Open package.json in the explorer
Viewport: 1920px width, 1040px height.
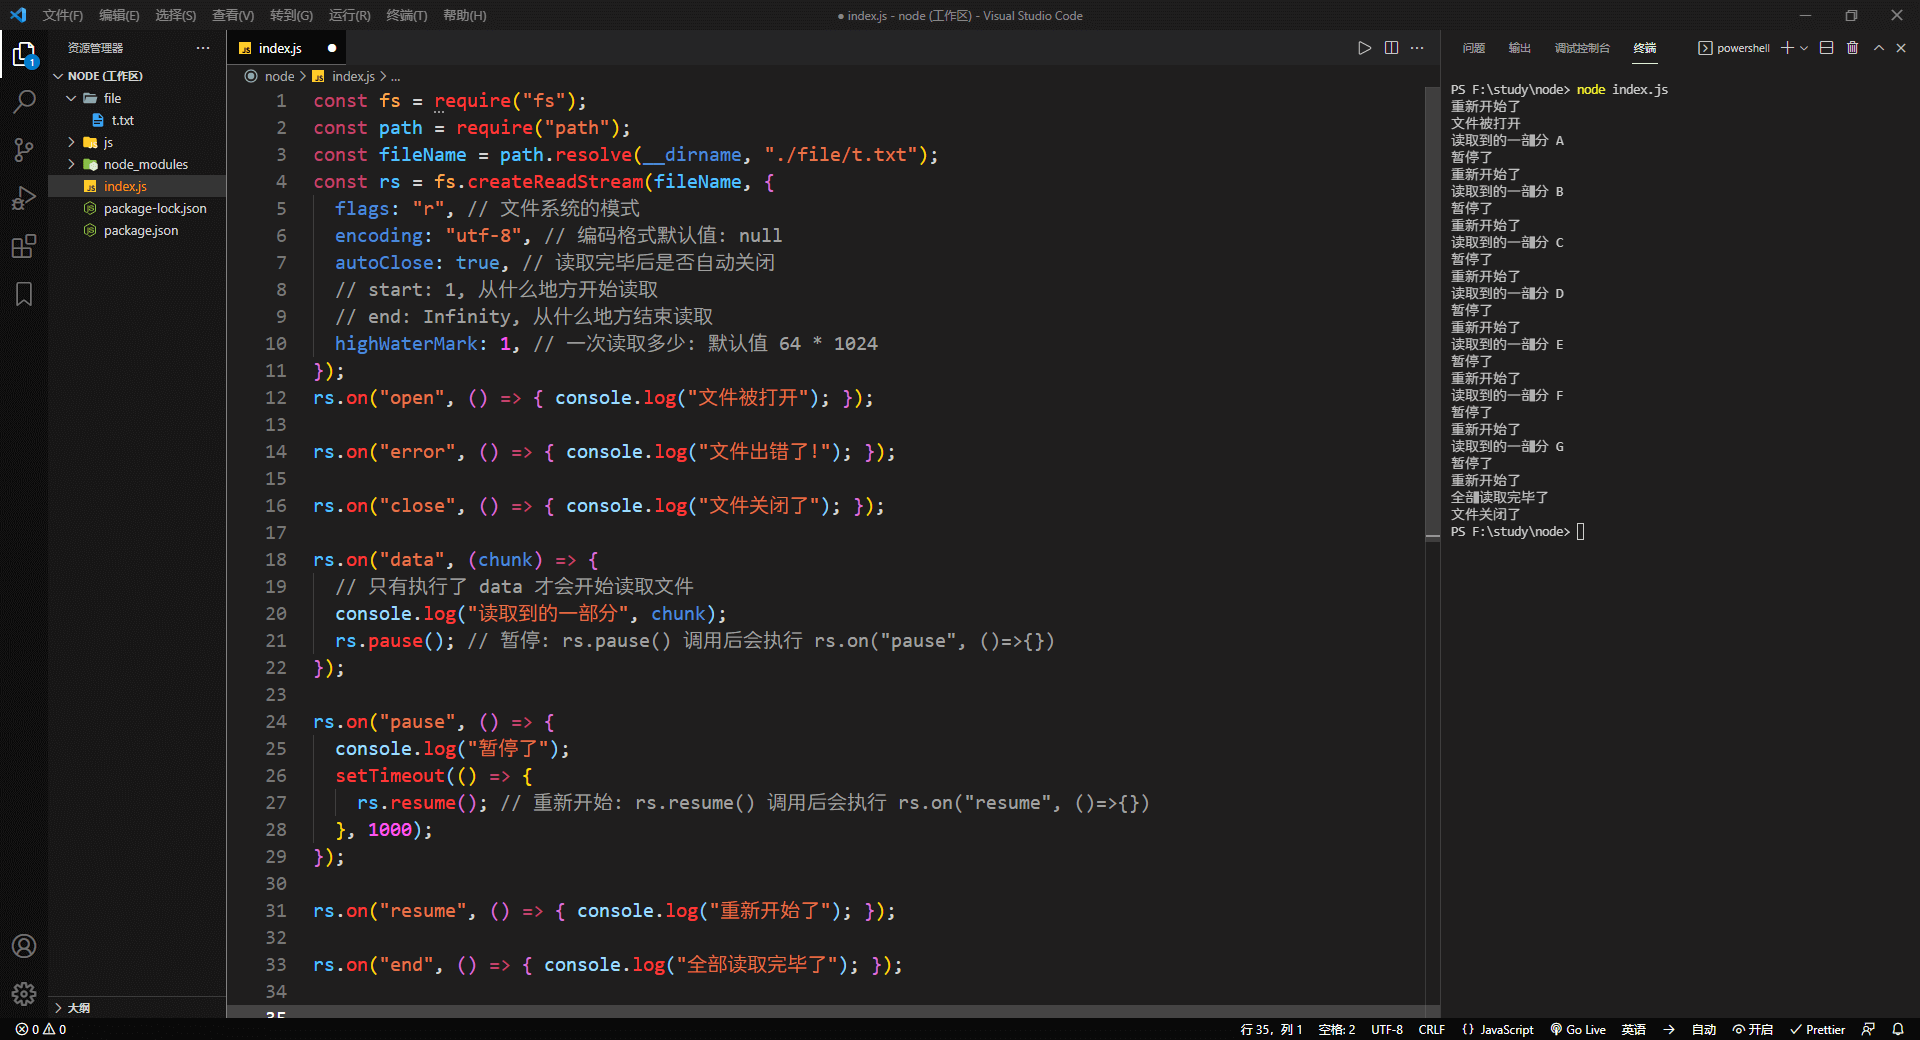(x=141, y=230)
